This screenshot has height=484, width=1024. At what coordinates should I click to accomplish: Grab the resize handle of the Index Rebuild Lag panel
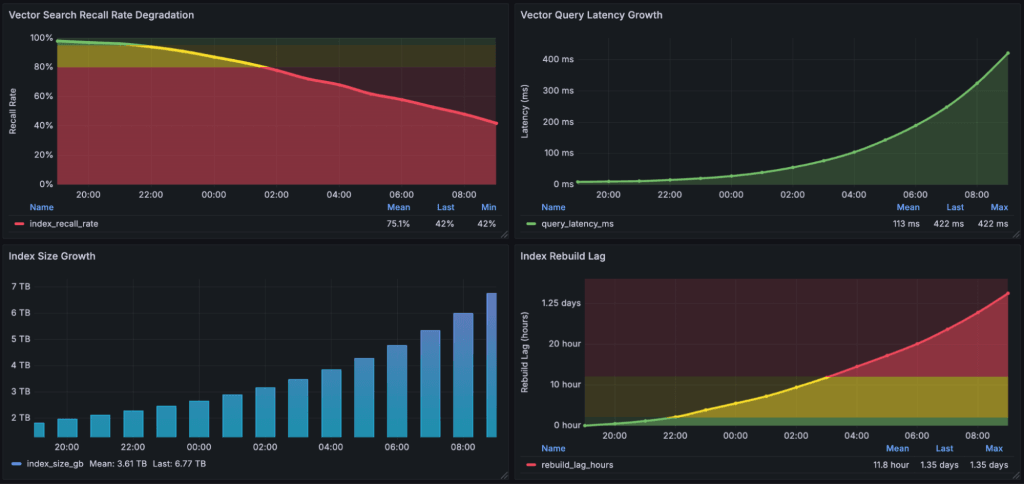coord(1016,476)
